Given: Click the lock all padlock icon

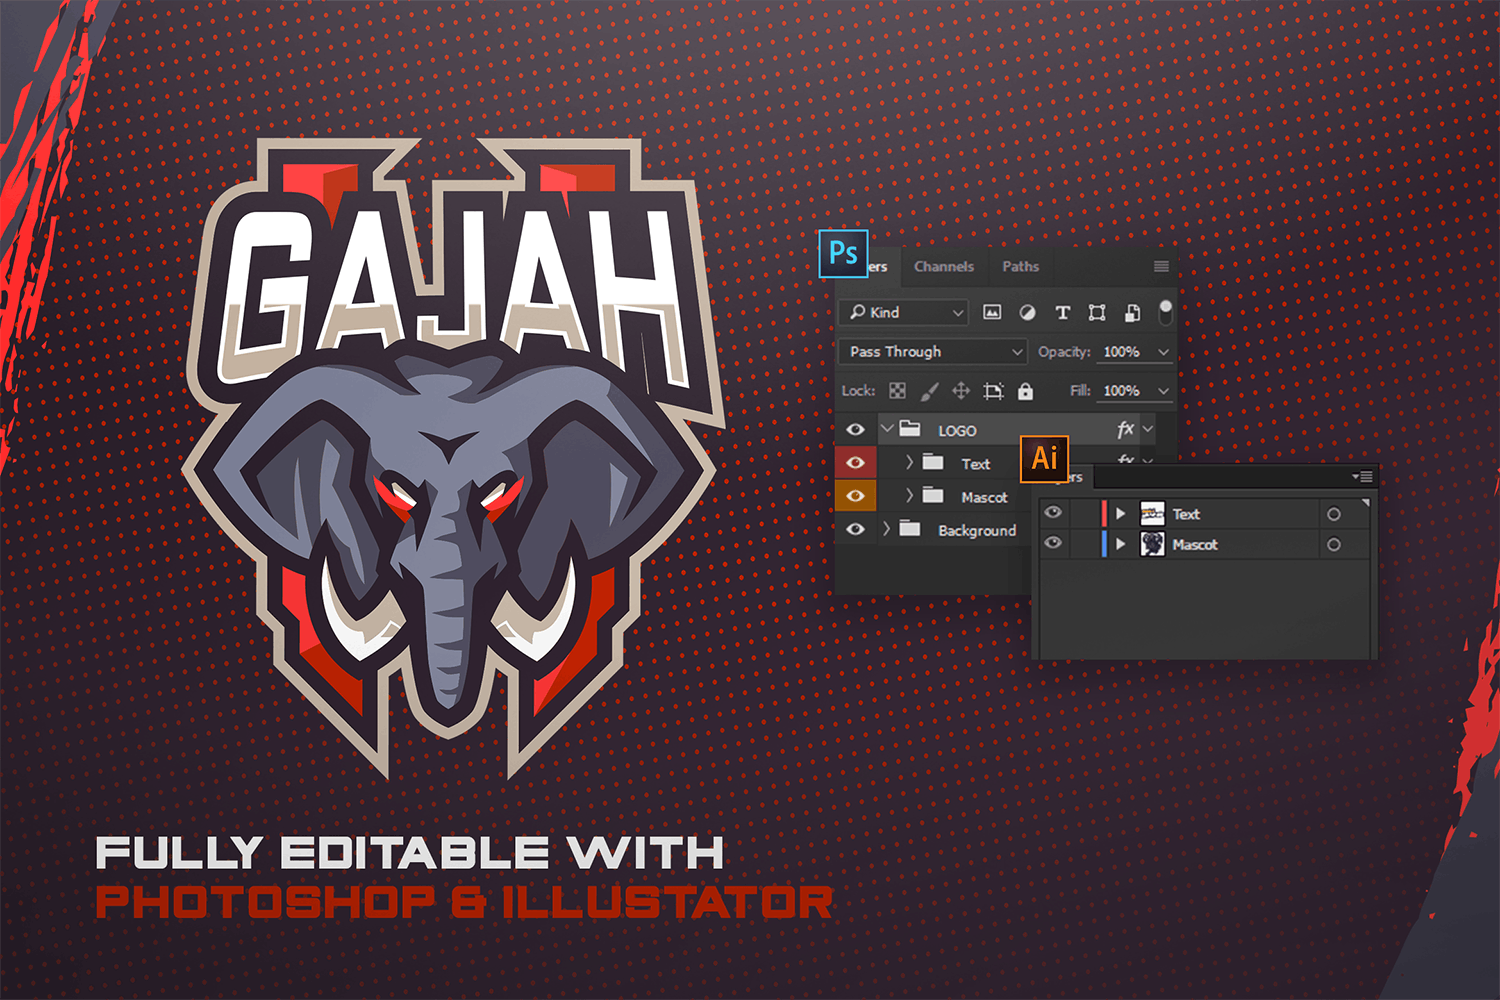Looking at the screenshot, I should [1025, 391].
